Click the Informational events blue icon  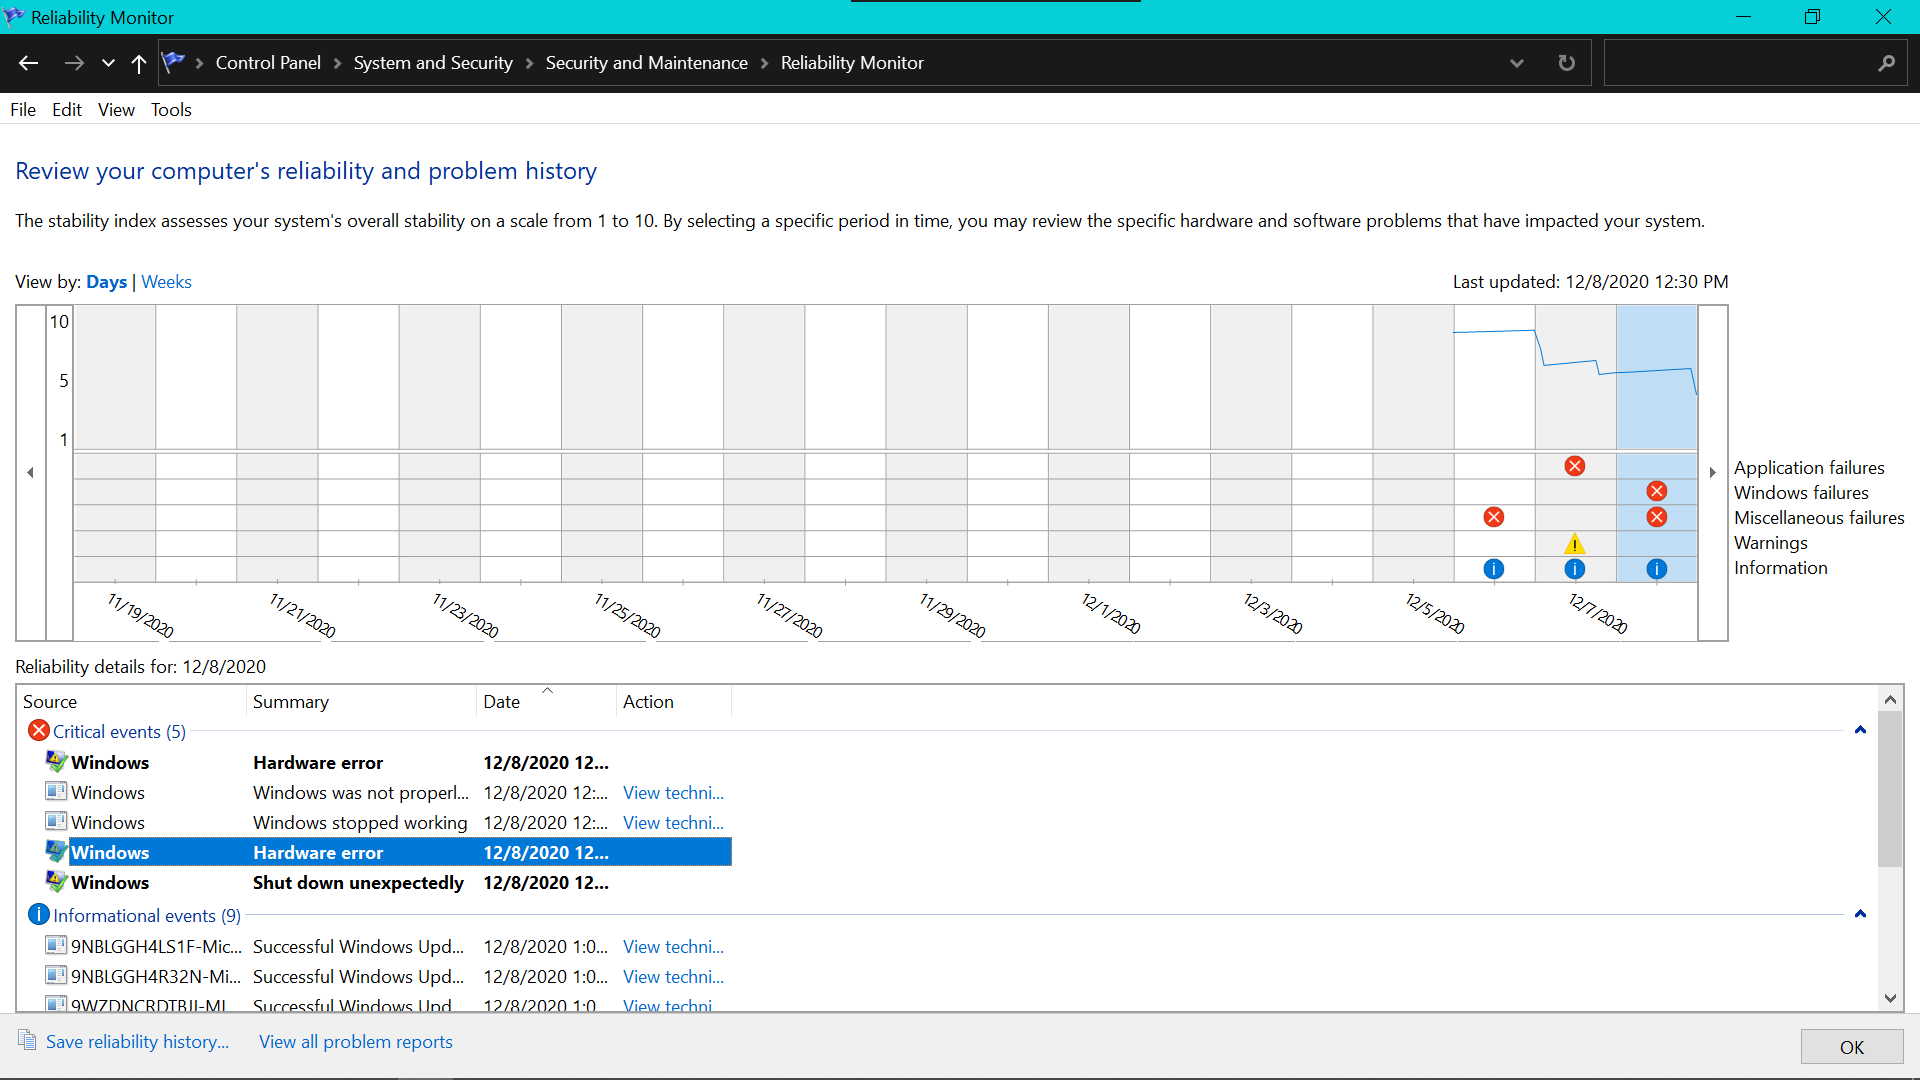[x=39, y=915]
